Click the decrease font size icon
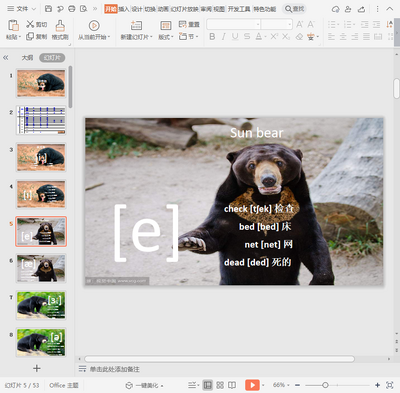The width and height of the screenshot is (400, 393). (x=311, y=24)
